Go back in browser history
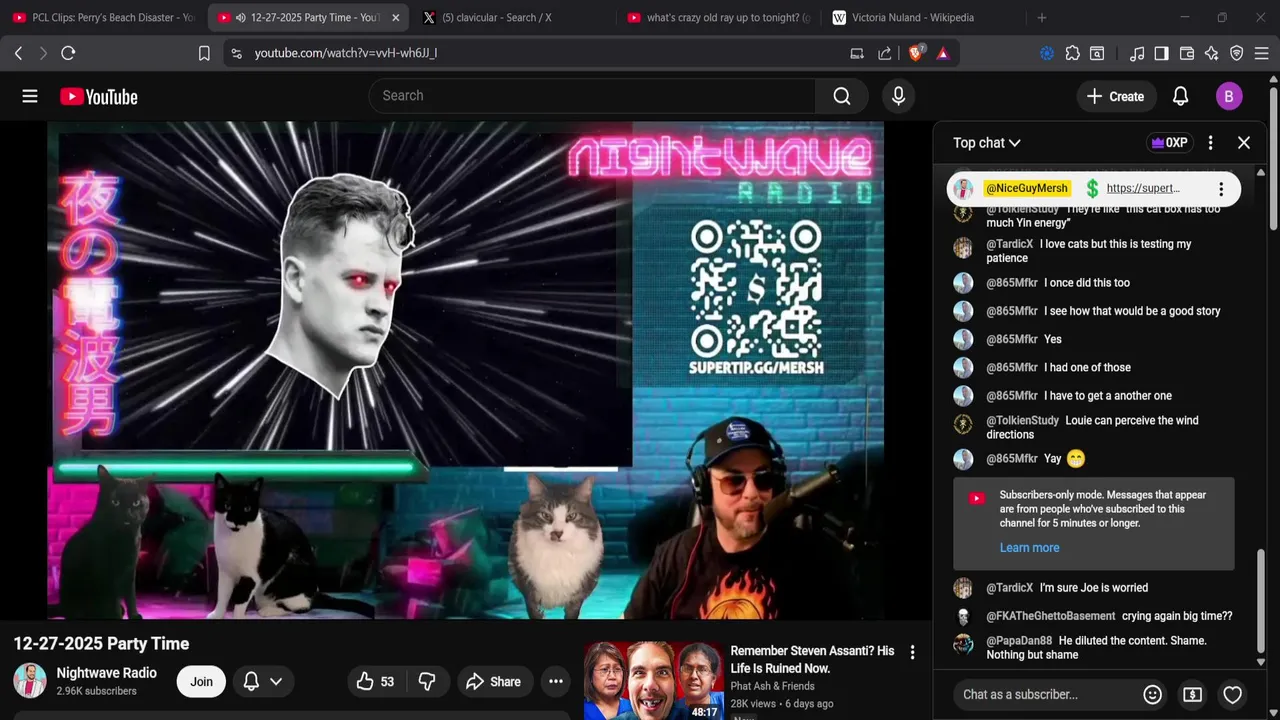Viewport: 1280px width, 720px height. [18, 53]
